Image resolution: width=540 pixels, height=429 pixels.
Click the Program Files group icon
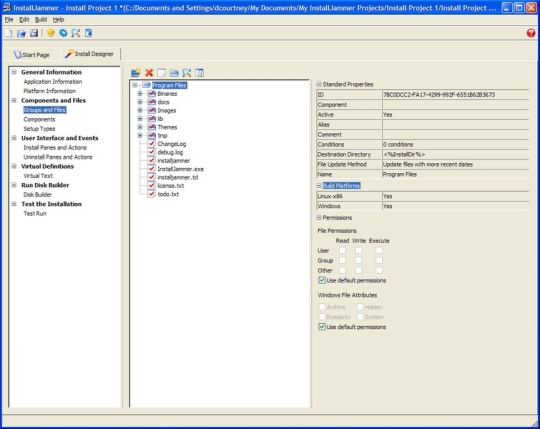point(146,85)
